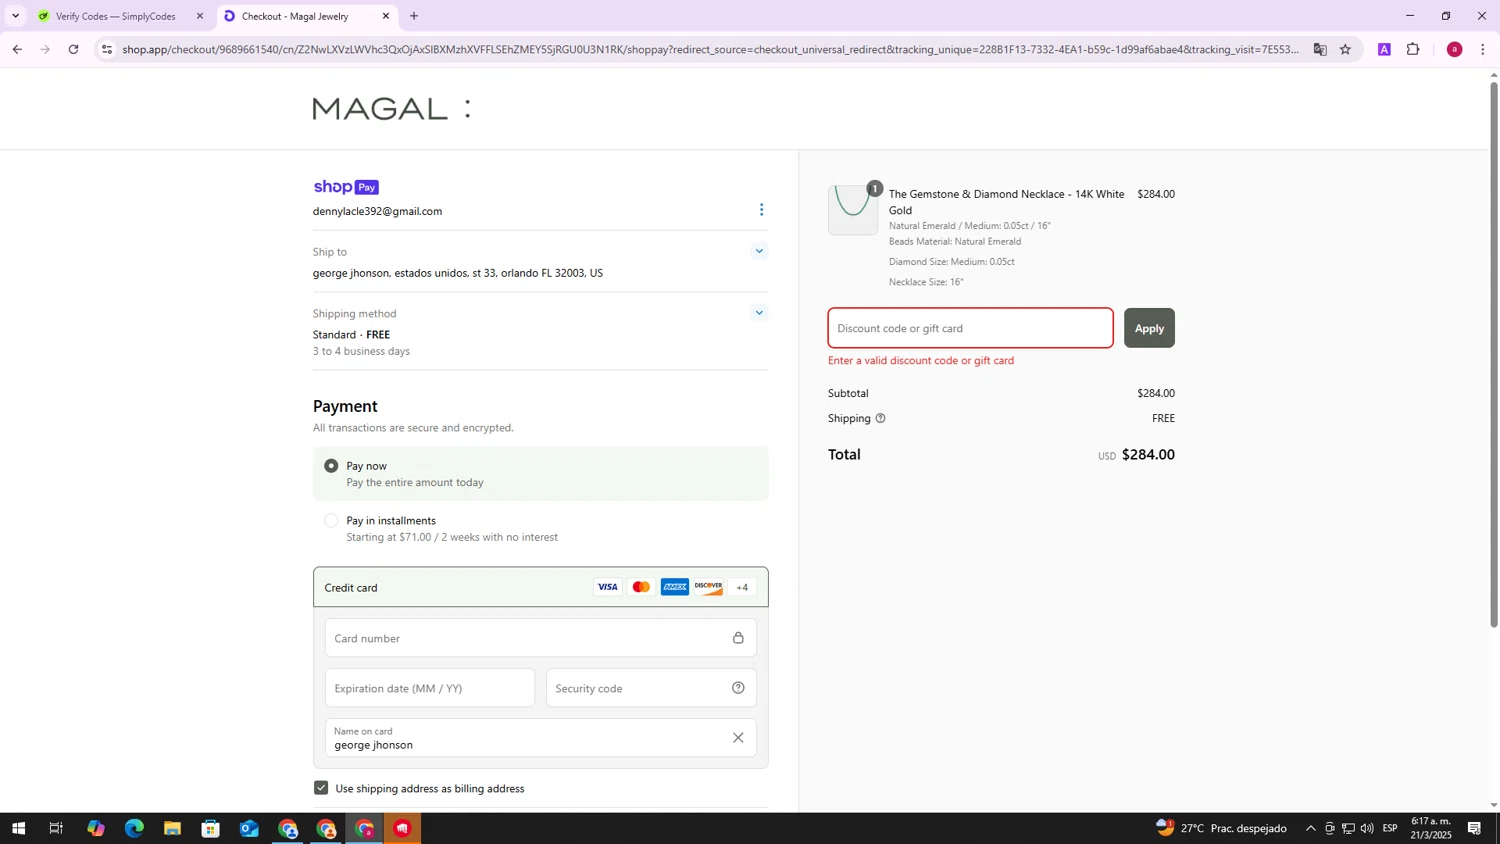
Task: Click the security code help icon
Action: (x=738, y=688)
